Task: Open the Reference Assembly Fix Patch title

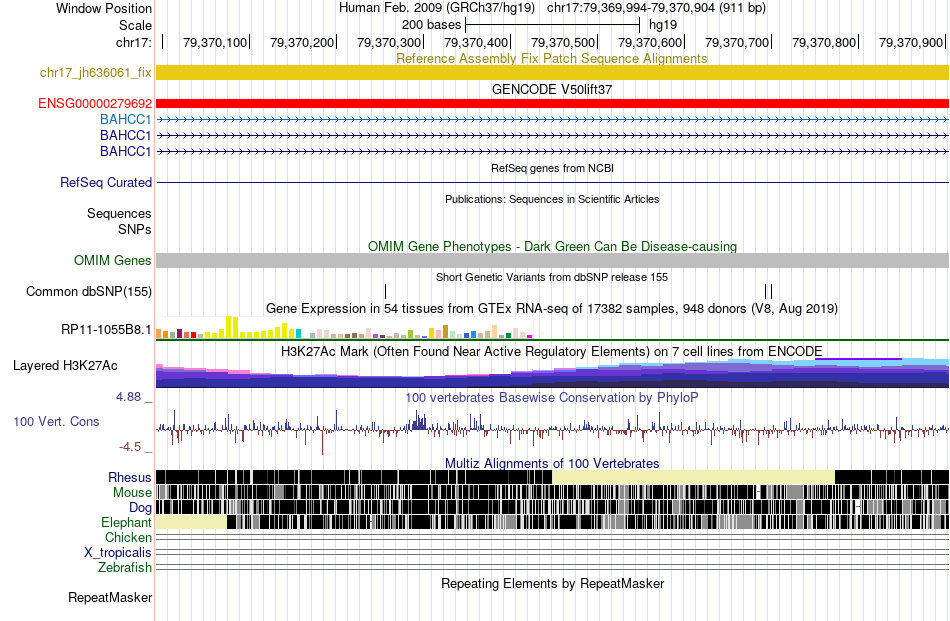Action: (x=552, y=59)
